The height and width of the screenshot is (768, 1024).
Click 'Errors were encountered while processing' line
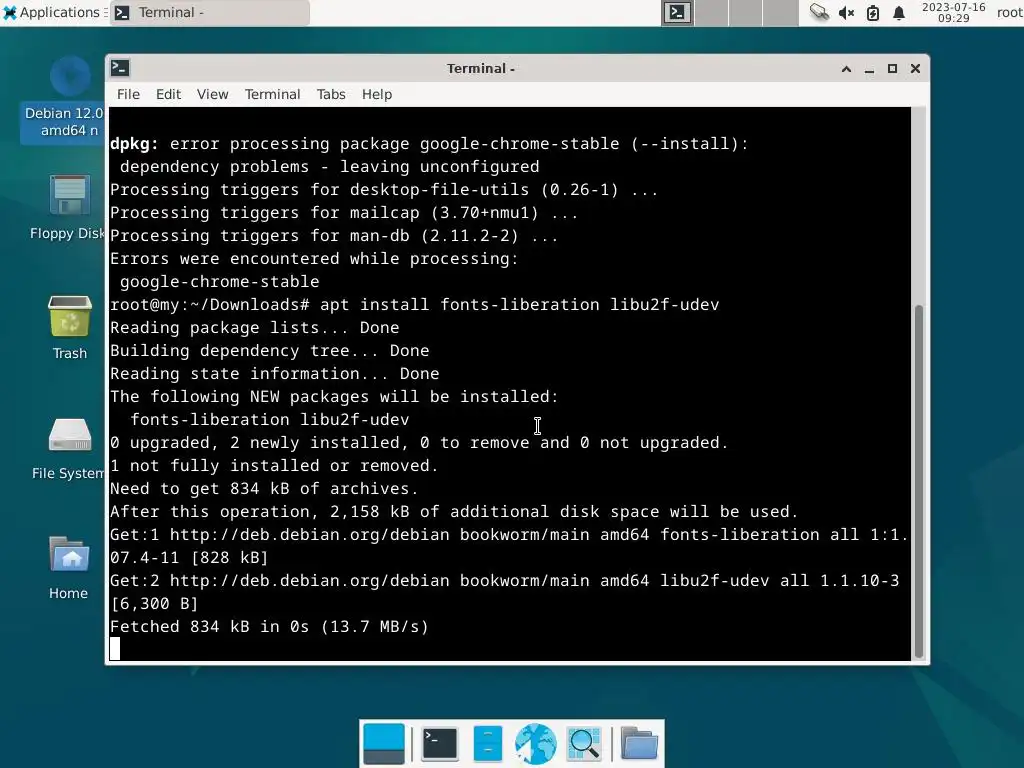pos(314,259)
